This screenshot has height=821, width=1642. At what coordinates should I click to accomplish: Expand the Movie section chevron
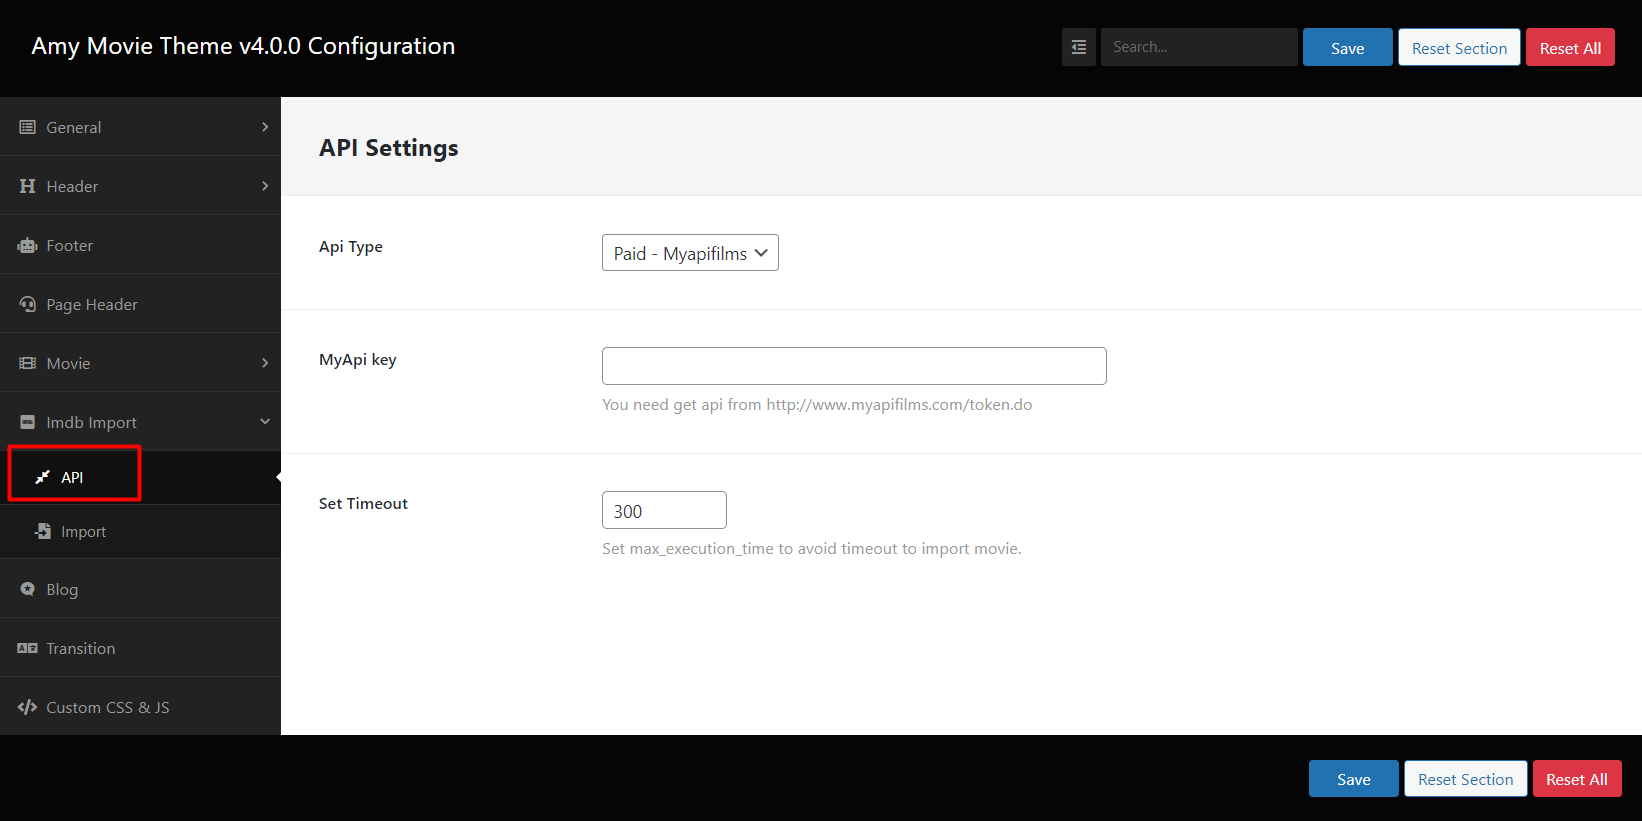pos(265,363)
